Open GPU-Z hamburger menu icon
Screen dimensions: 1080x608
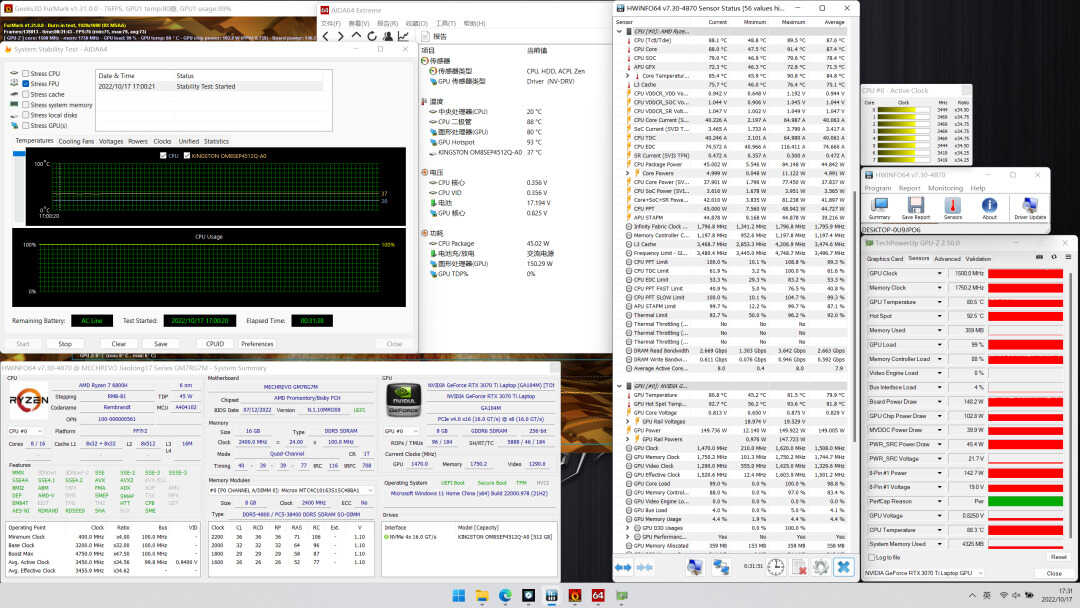click(x=1068, y=258)
